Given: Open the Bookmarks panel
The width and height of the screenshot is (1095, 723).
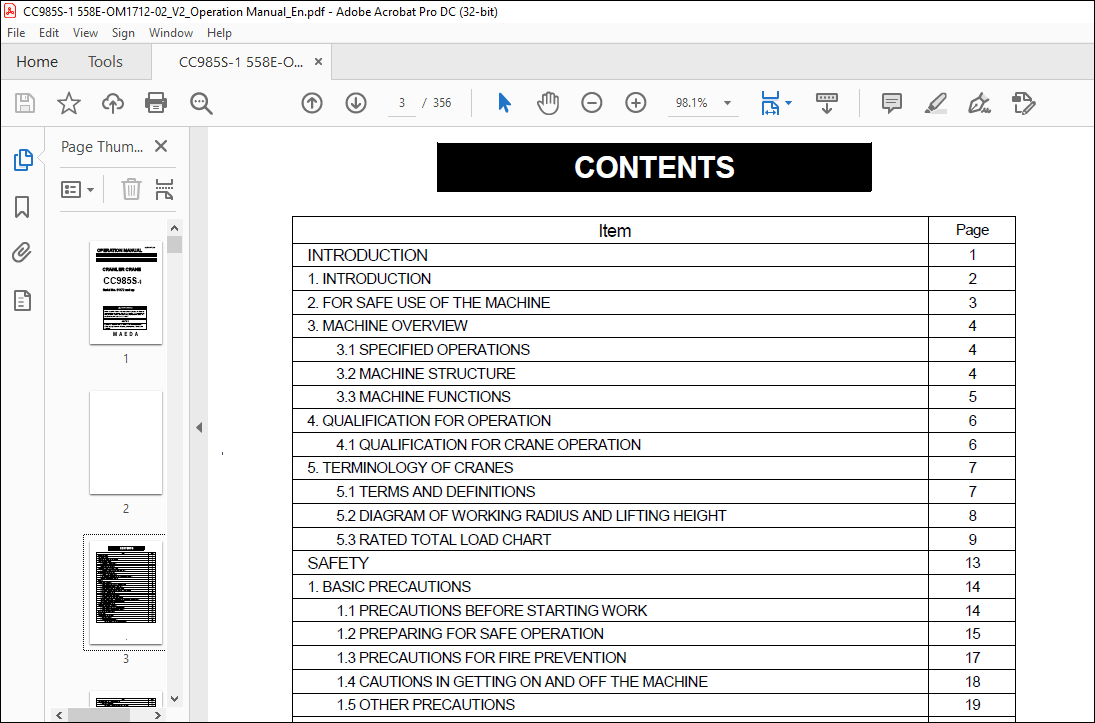Looking at the screenshot, I should 22,207.
